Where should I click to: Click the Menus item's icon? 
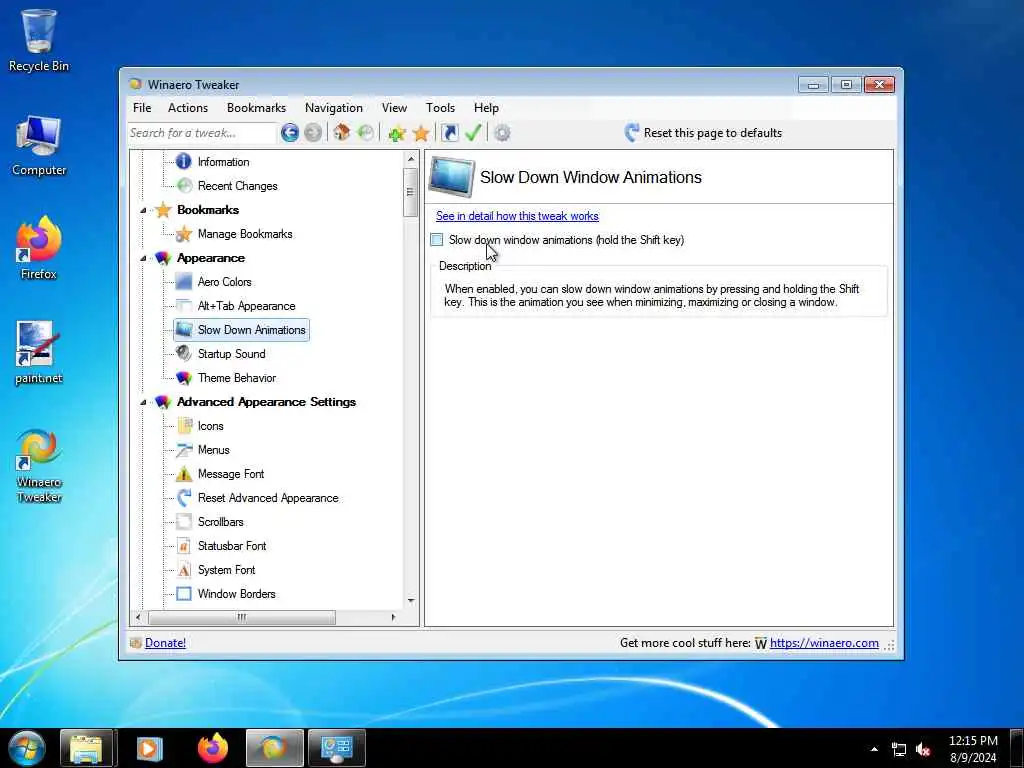184,449
